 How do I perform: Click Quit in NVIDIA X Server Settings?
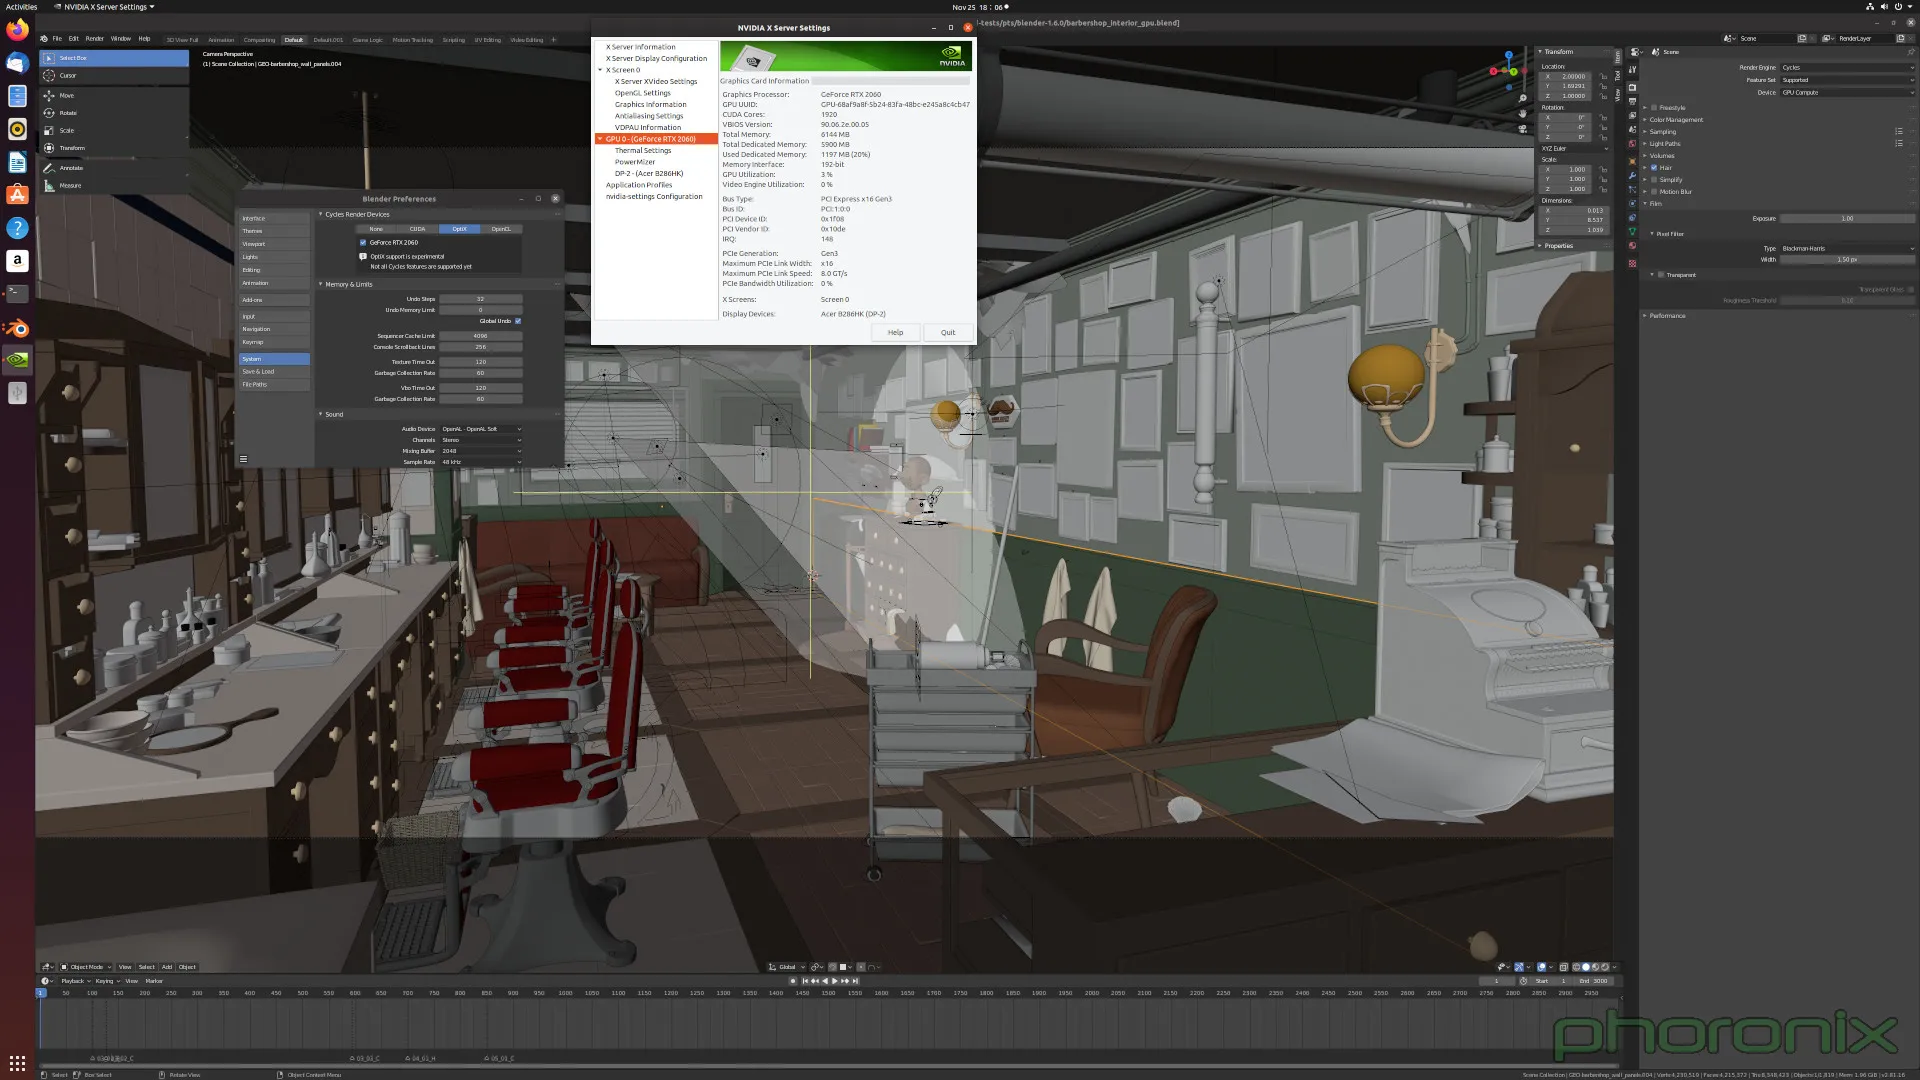[947, 333]
